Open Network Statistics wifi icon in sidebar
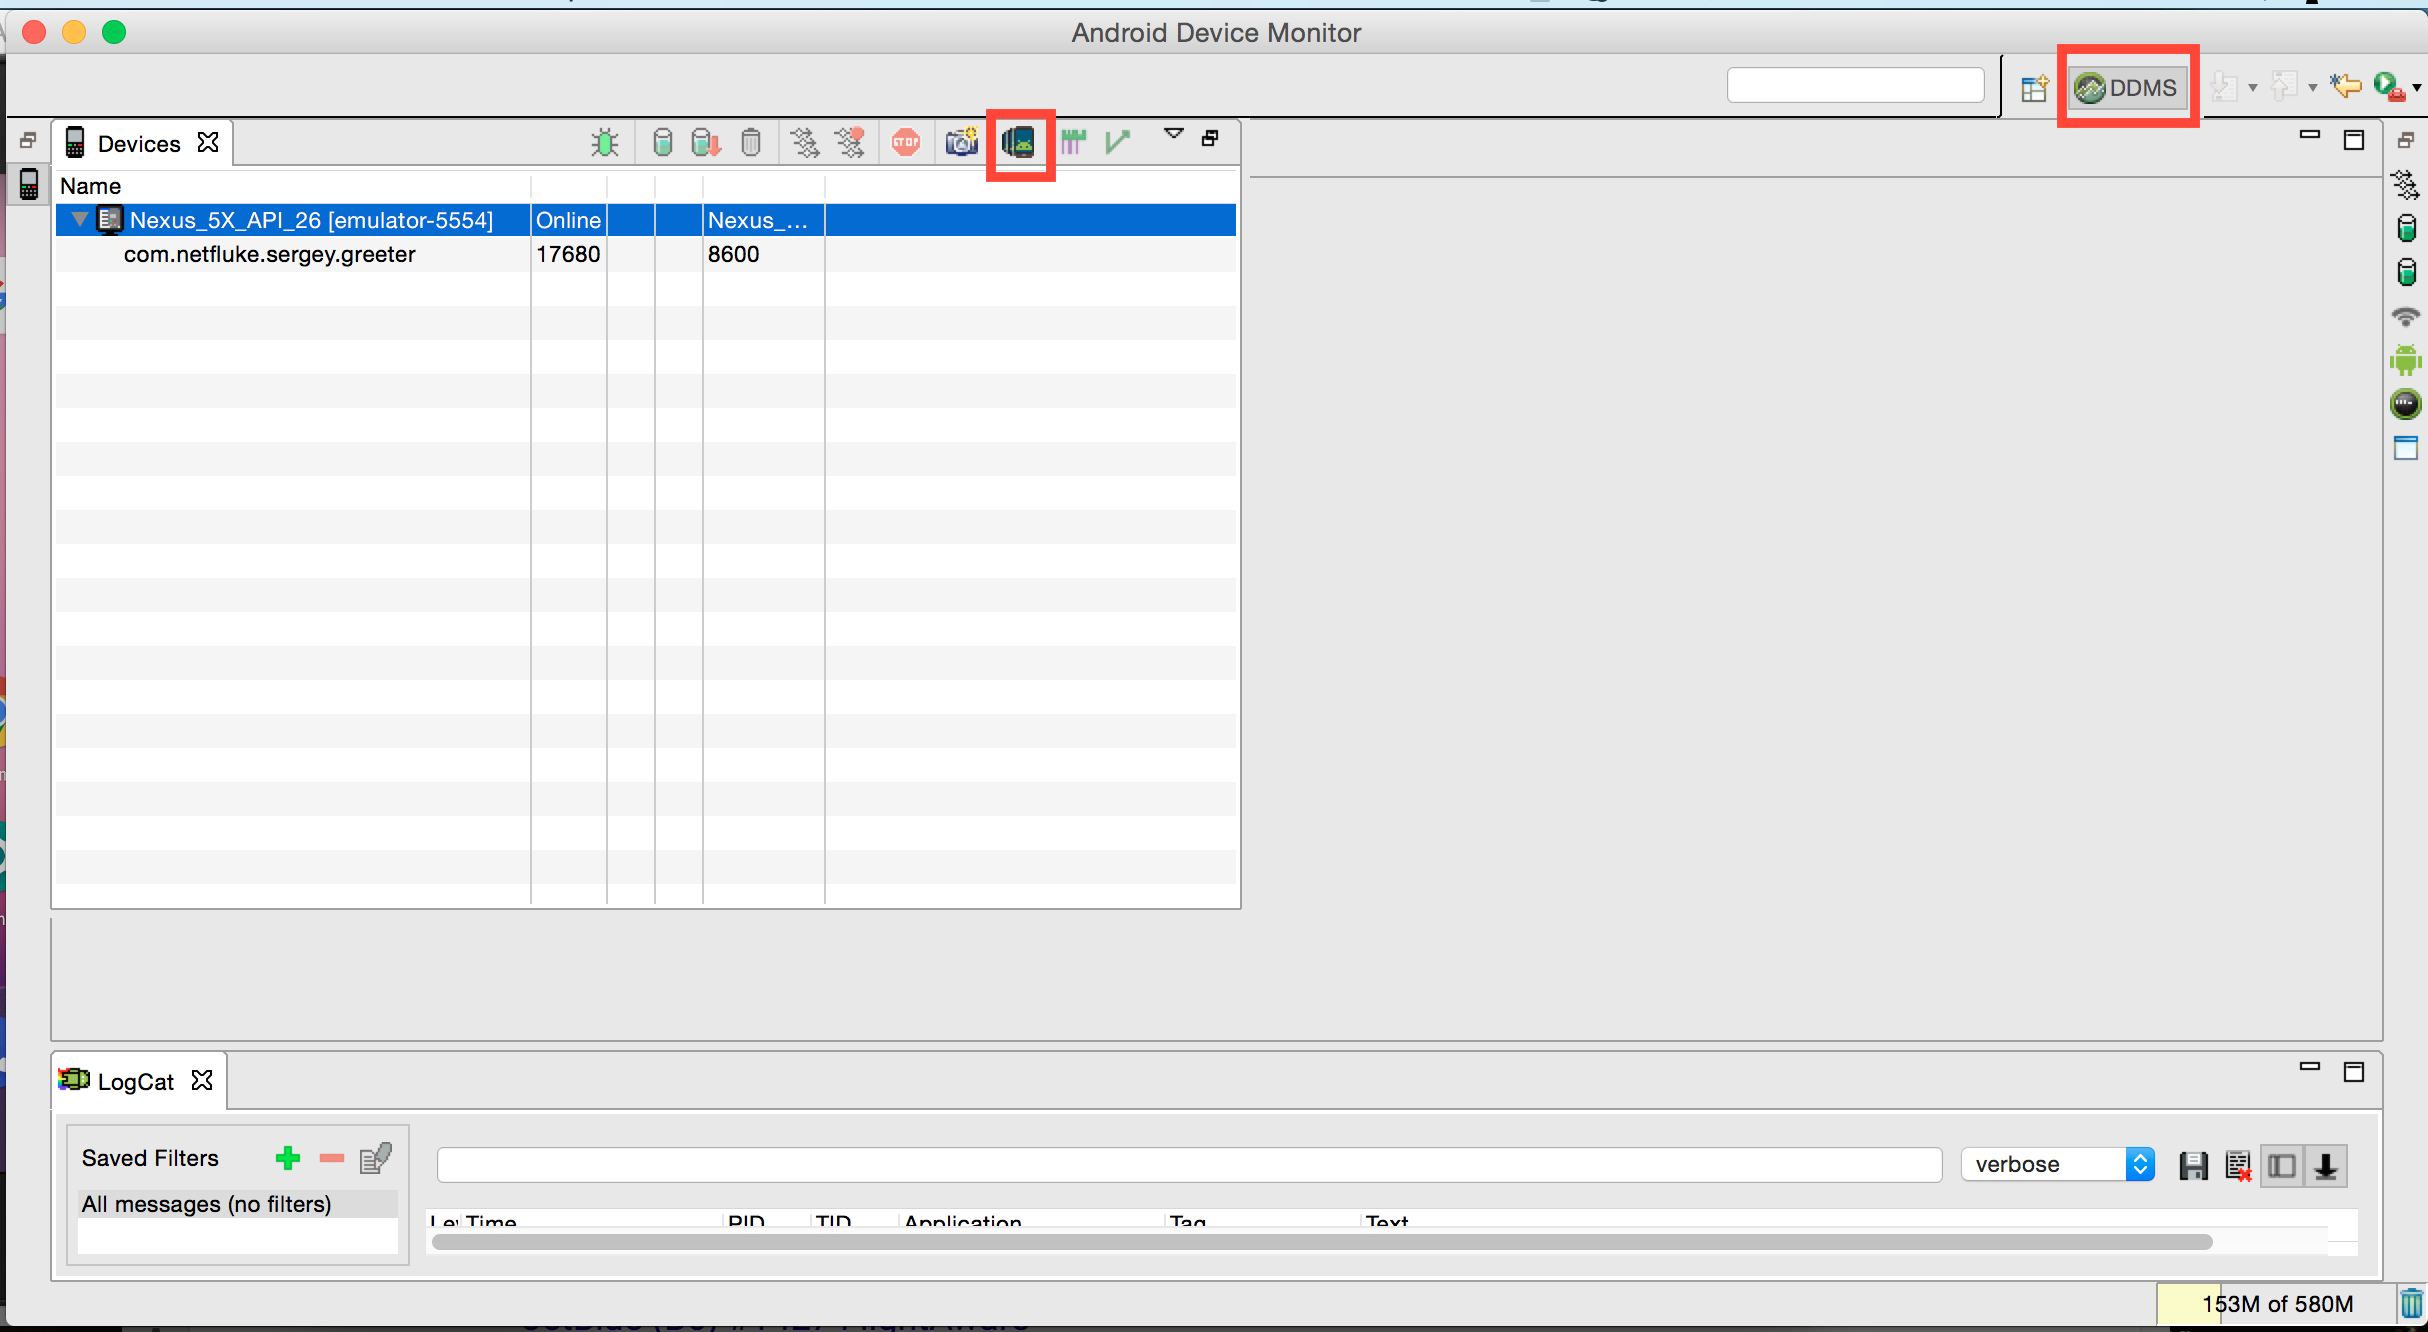Screen dimensions: 2428x1332 click(2406, 317)
